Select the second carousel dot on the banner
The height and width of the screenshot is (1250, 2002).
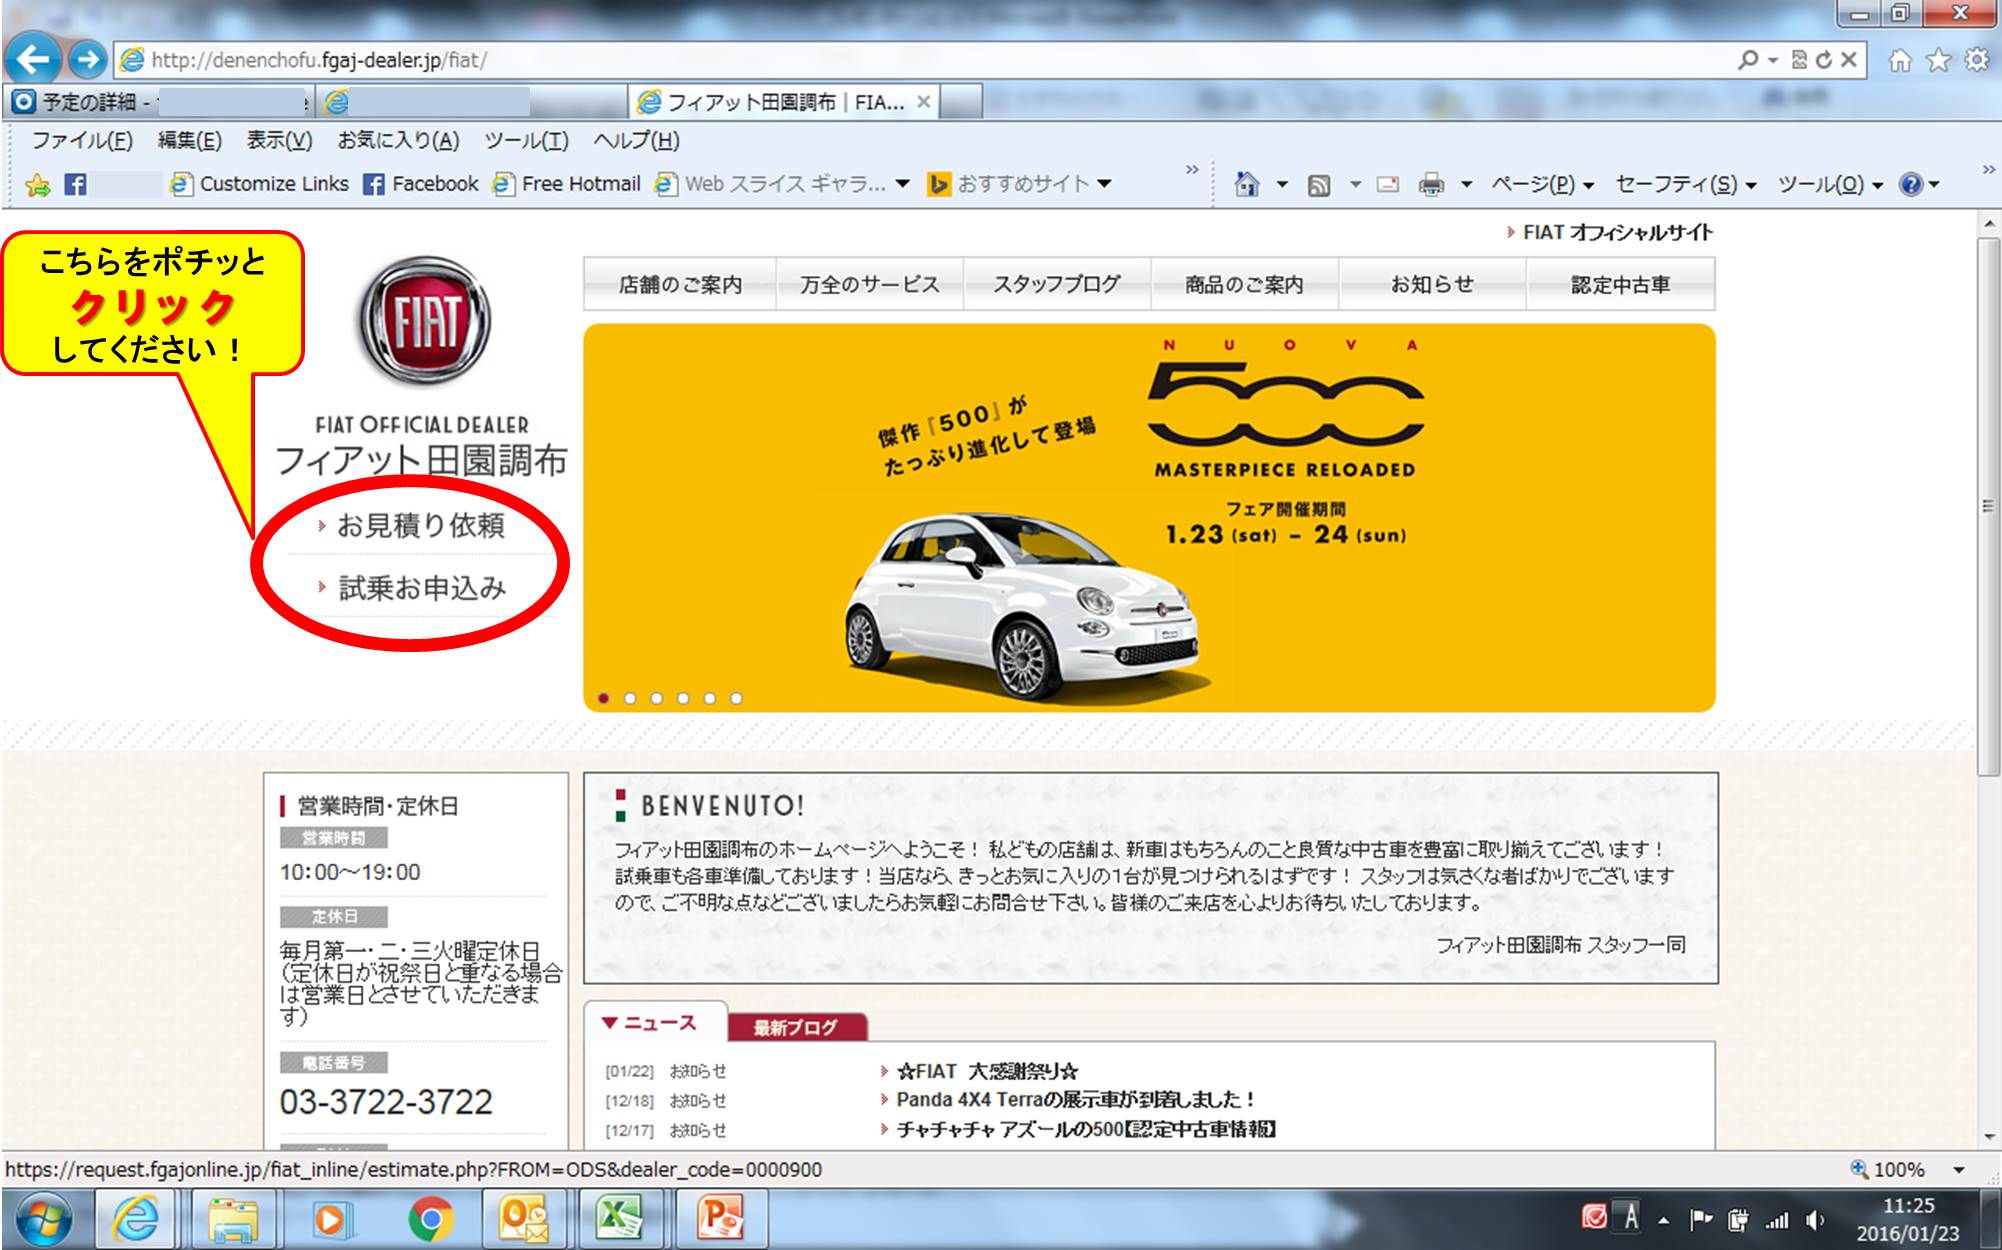pos(630,698)
